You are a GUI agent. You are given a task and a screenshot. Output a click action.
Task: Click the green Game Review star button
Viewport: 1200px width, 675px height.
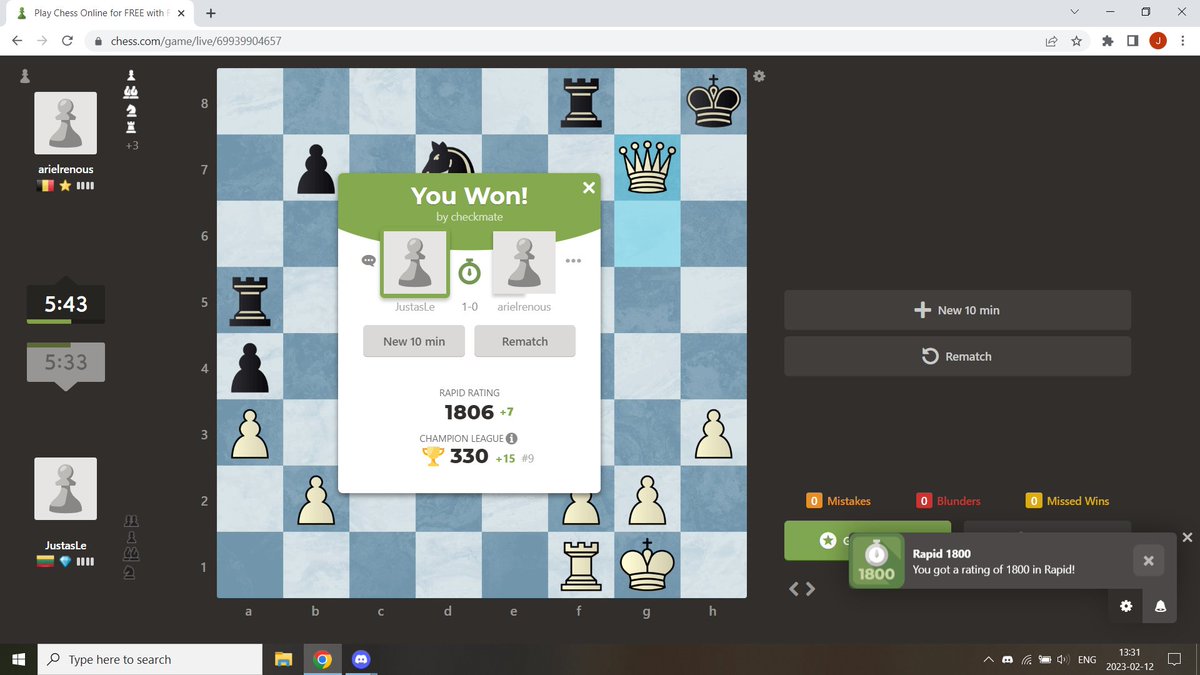[x=827, y=540]
